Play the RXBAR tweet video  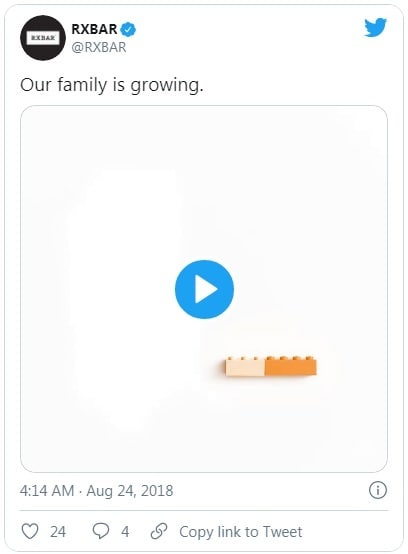(204, 289)
